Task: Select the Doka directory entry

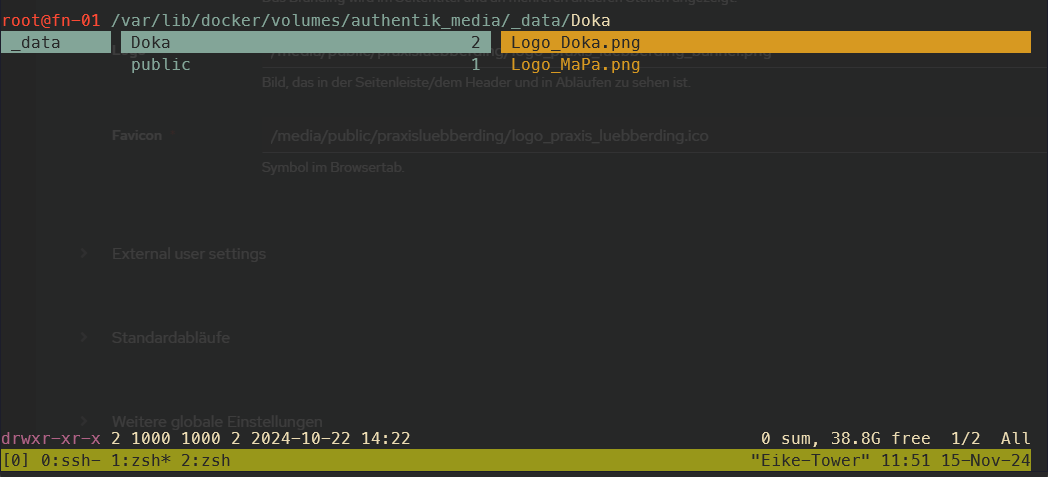Action: pyautogui.click(x=151, y=42)
